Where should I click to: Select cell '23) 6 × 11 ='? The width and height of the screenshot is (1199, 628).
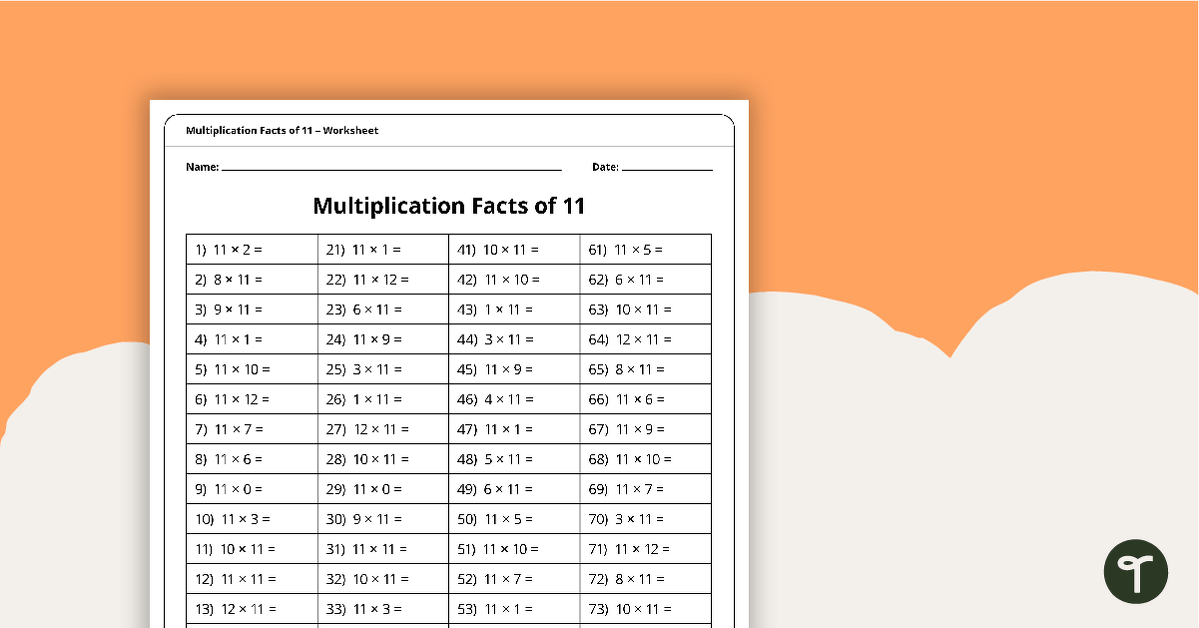(x=383, y=309)
